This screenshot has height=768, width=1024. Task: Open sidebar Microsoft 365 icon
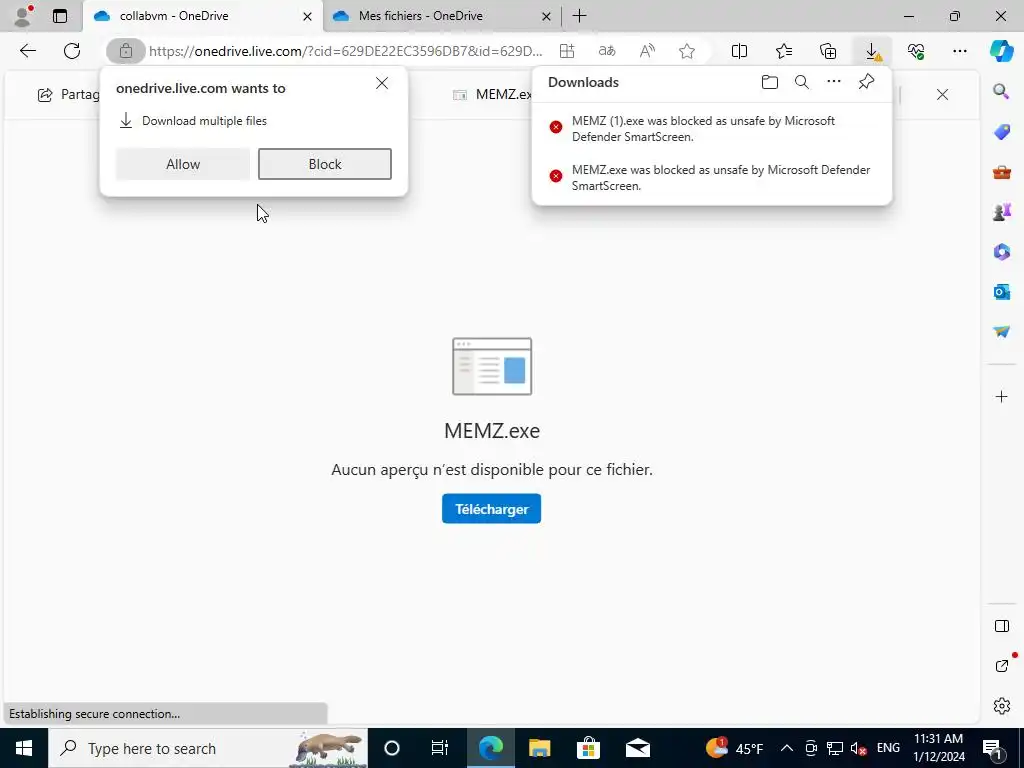coord(1001,251)
